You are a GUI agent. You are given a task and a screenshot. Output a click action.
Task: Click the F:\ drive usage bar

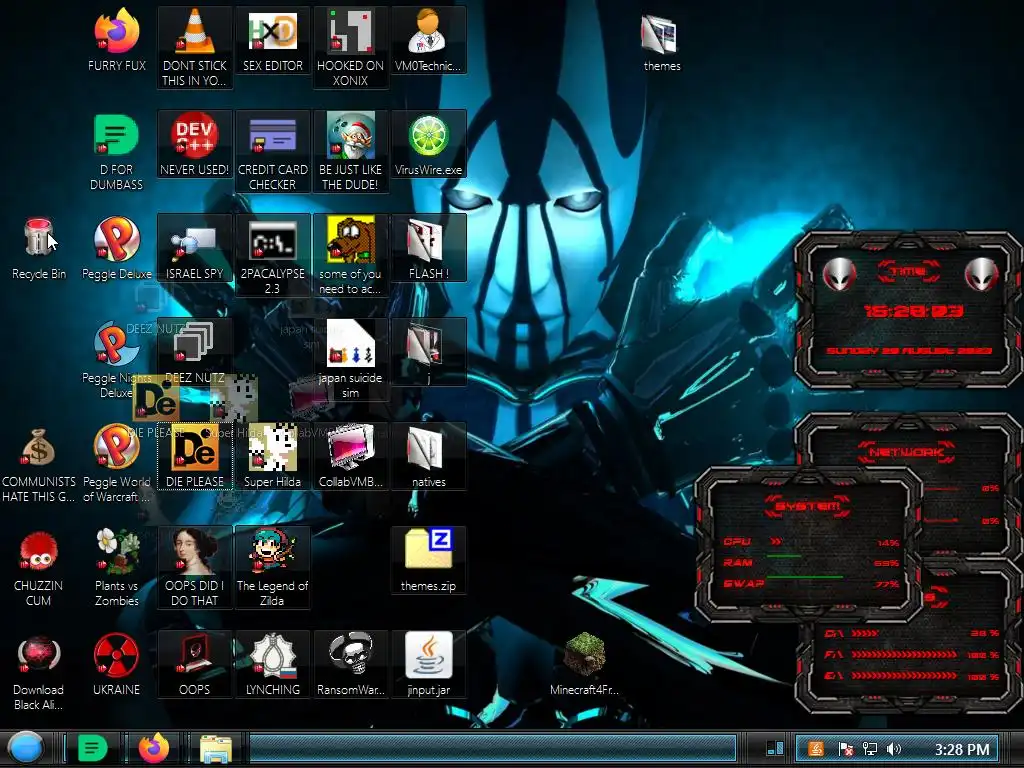tap(904, 654)
